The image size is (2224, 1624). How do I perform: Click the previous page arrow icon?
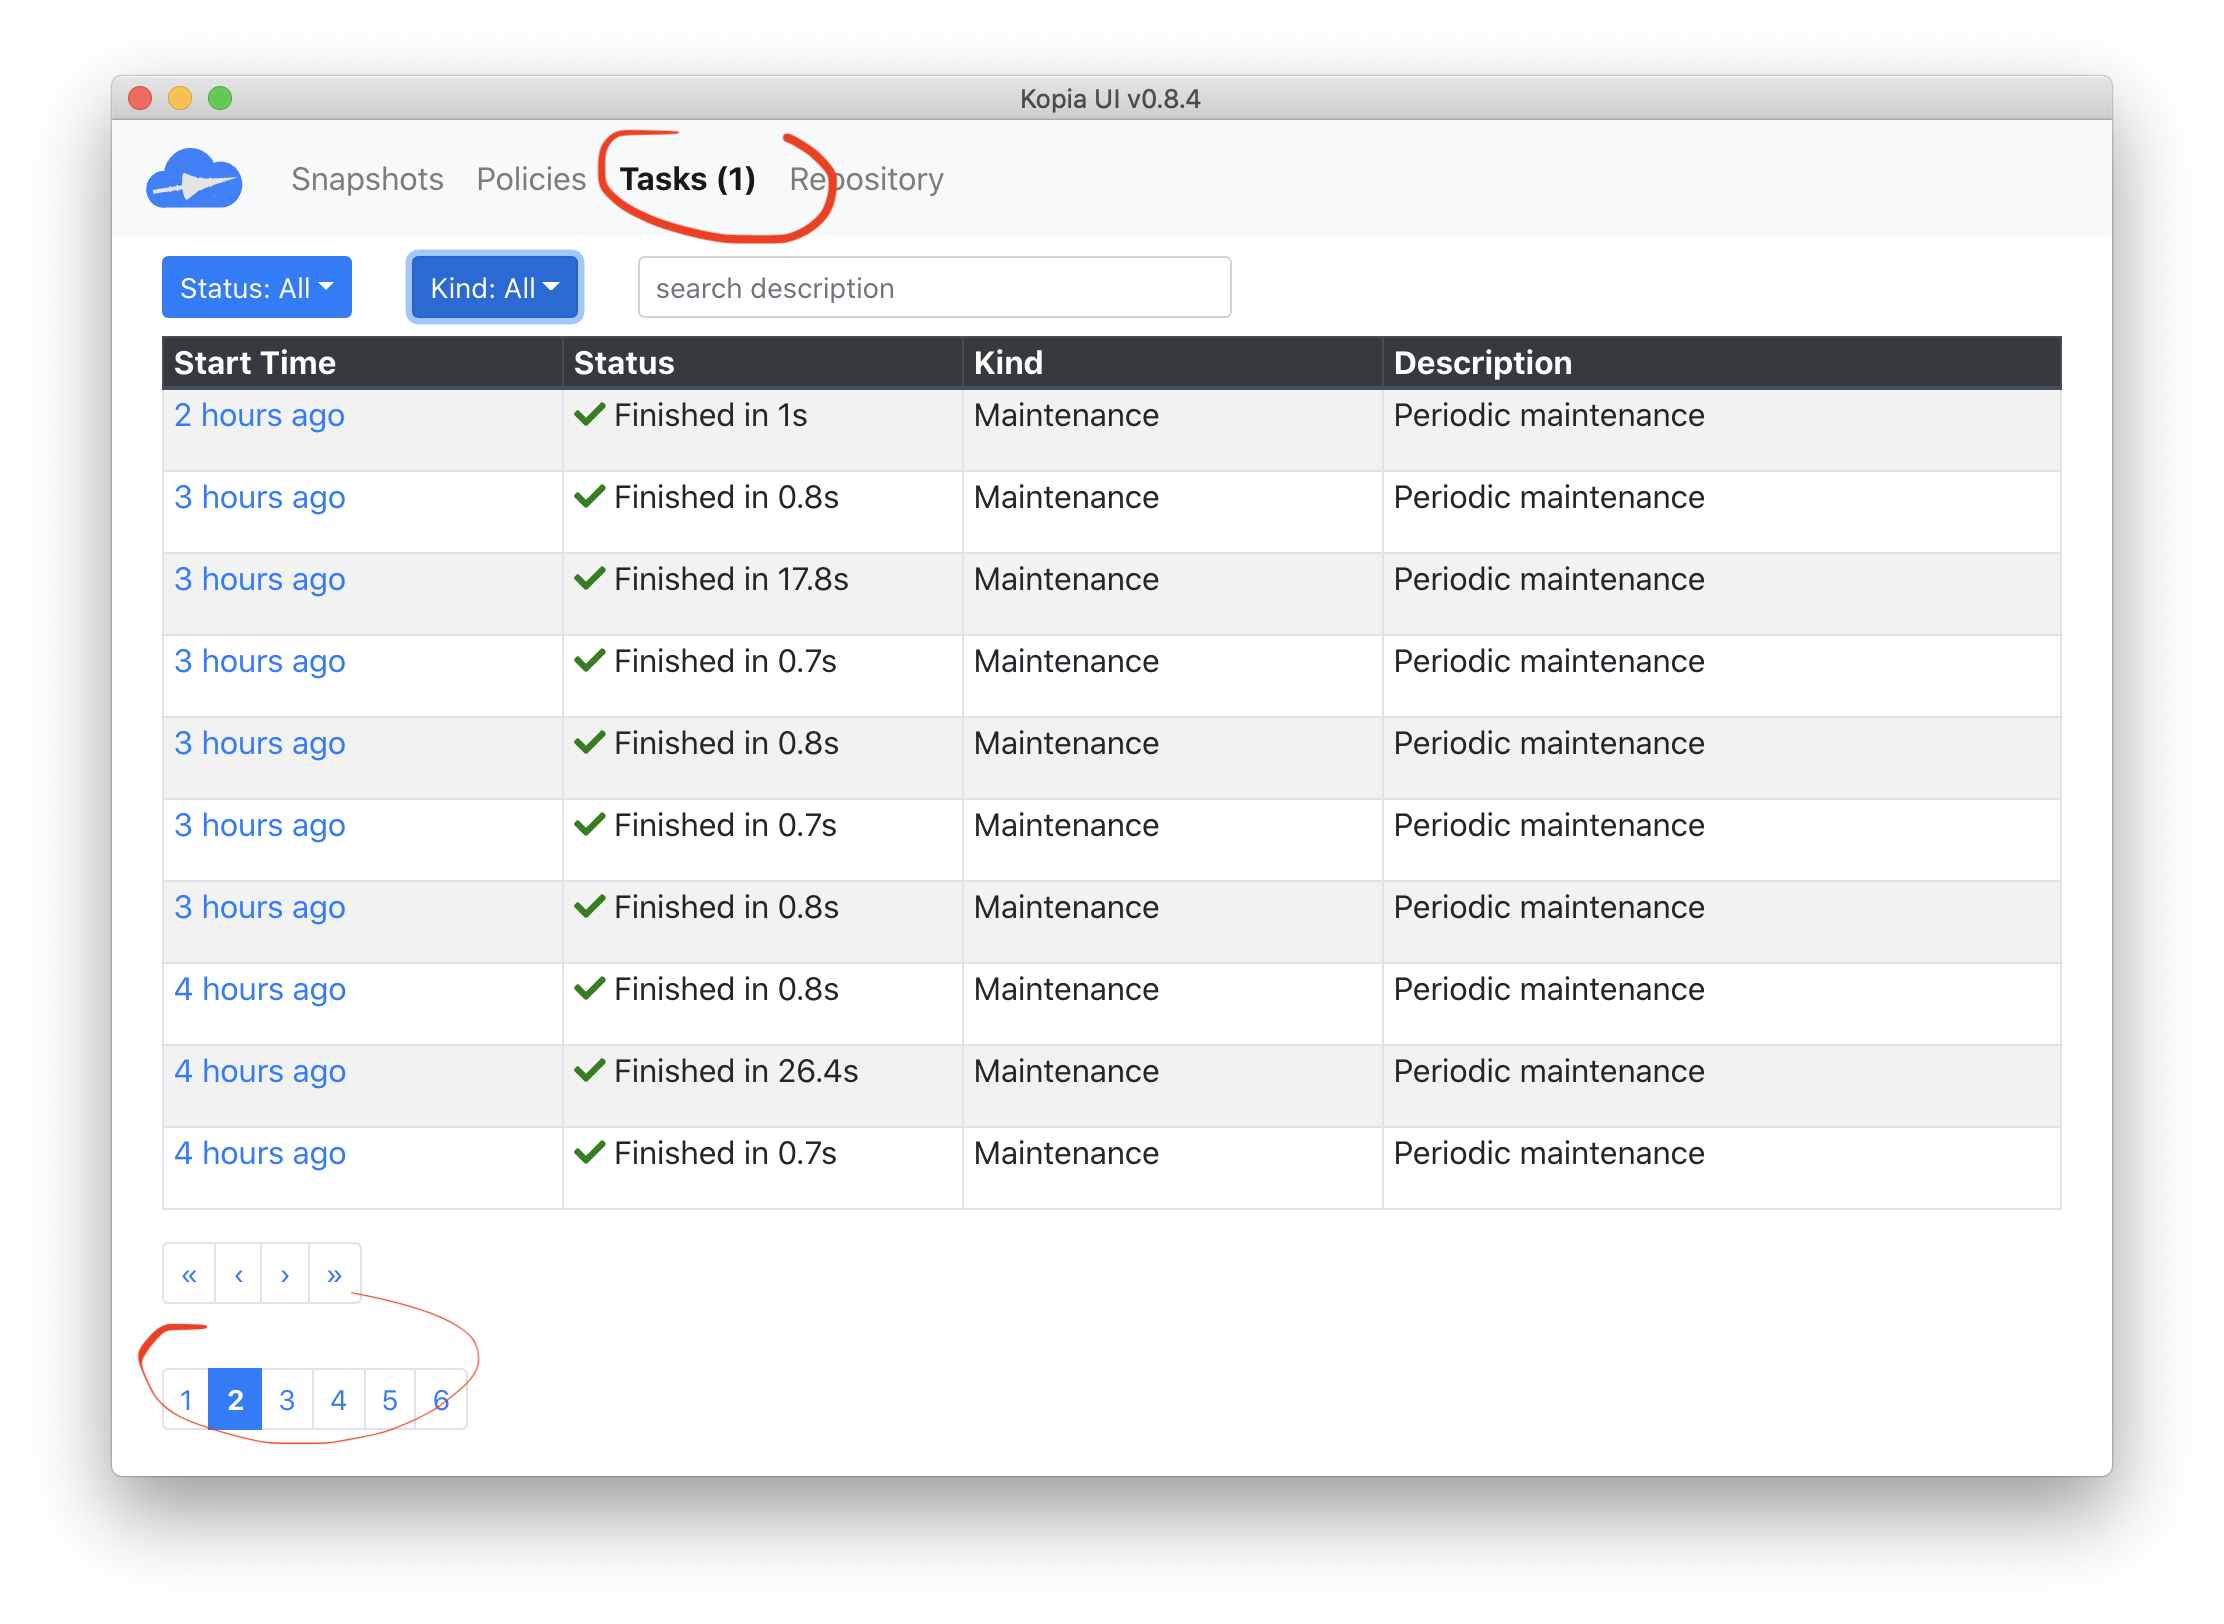(237, 1274)
